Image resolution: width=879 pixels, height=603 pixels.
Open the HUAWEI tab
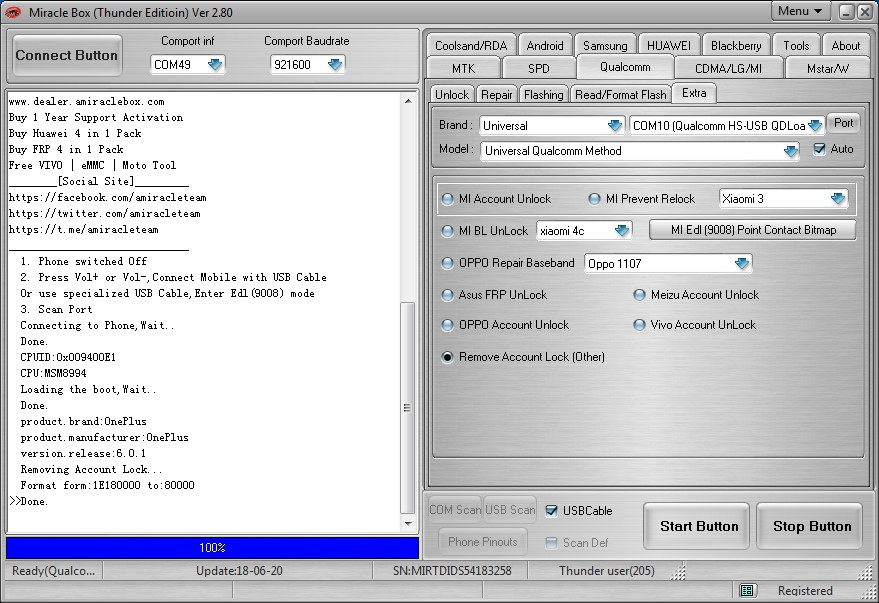[x=669, y=45]
